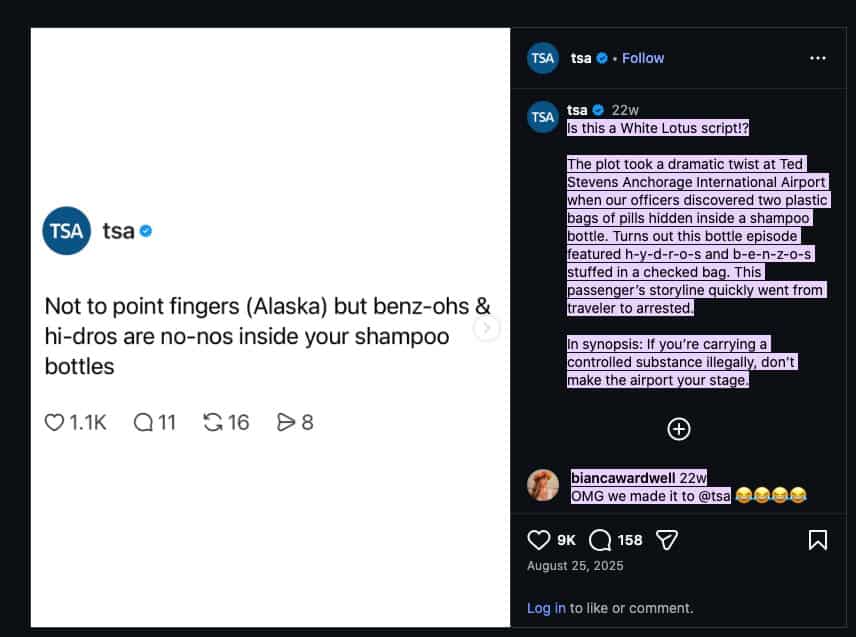Open the three-dot more options menu

(818, 58)
